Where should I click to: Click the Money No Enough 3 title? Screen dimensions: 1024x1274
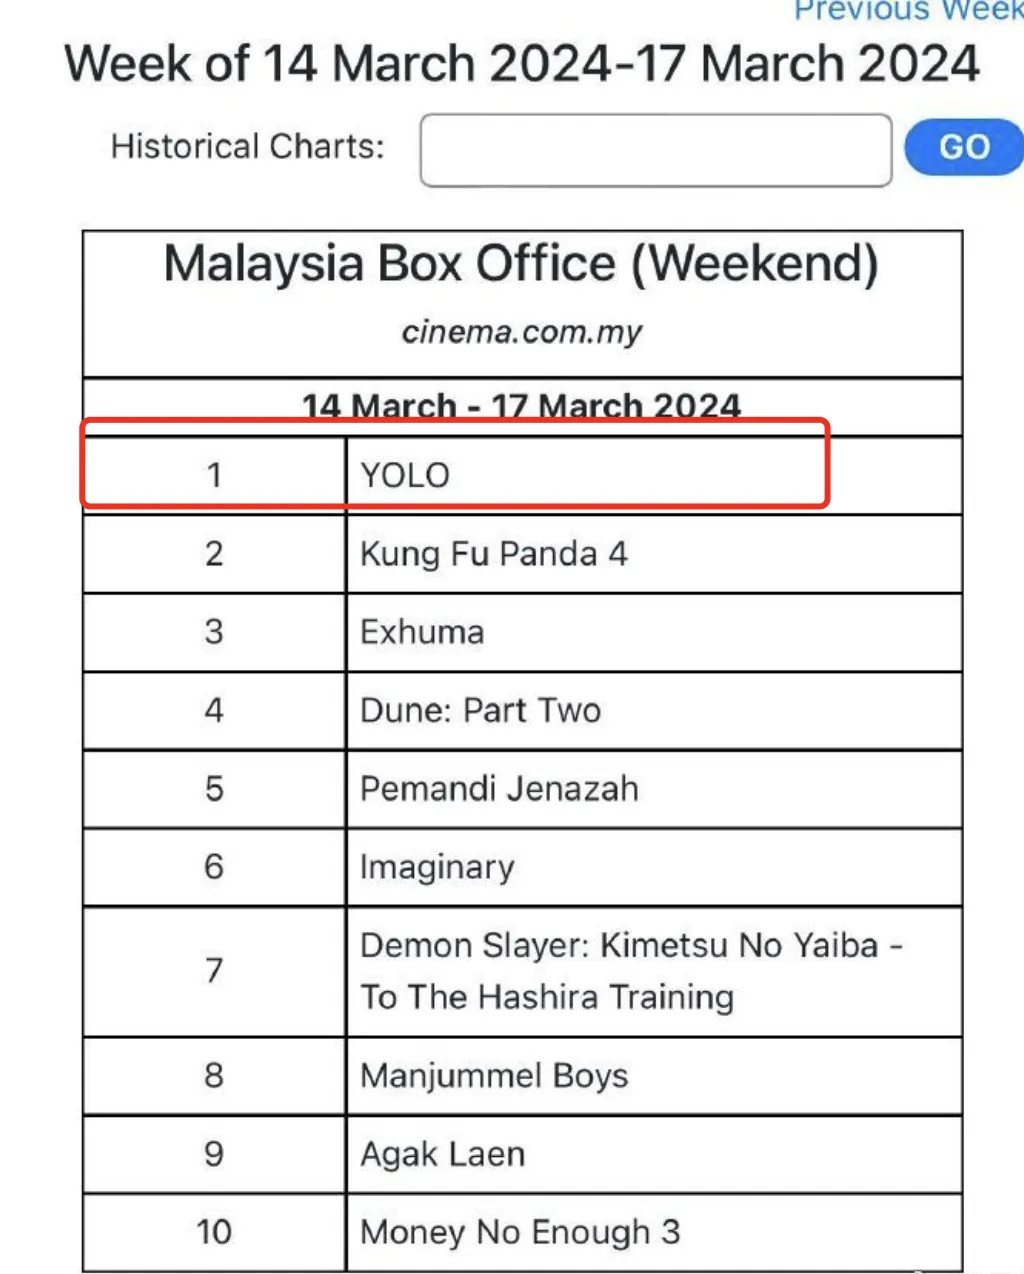(x=520, y=1232)
